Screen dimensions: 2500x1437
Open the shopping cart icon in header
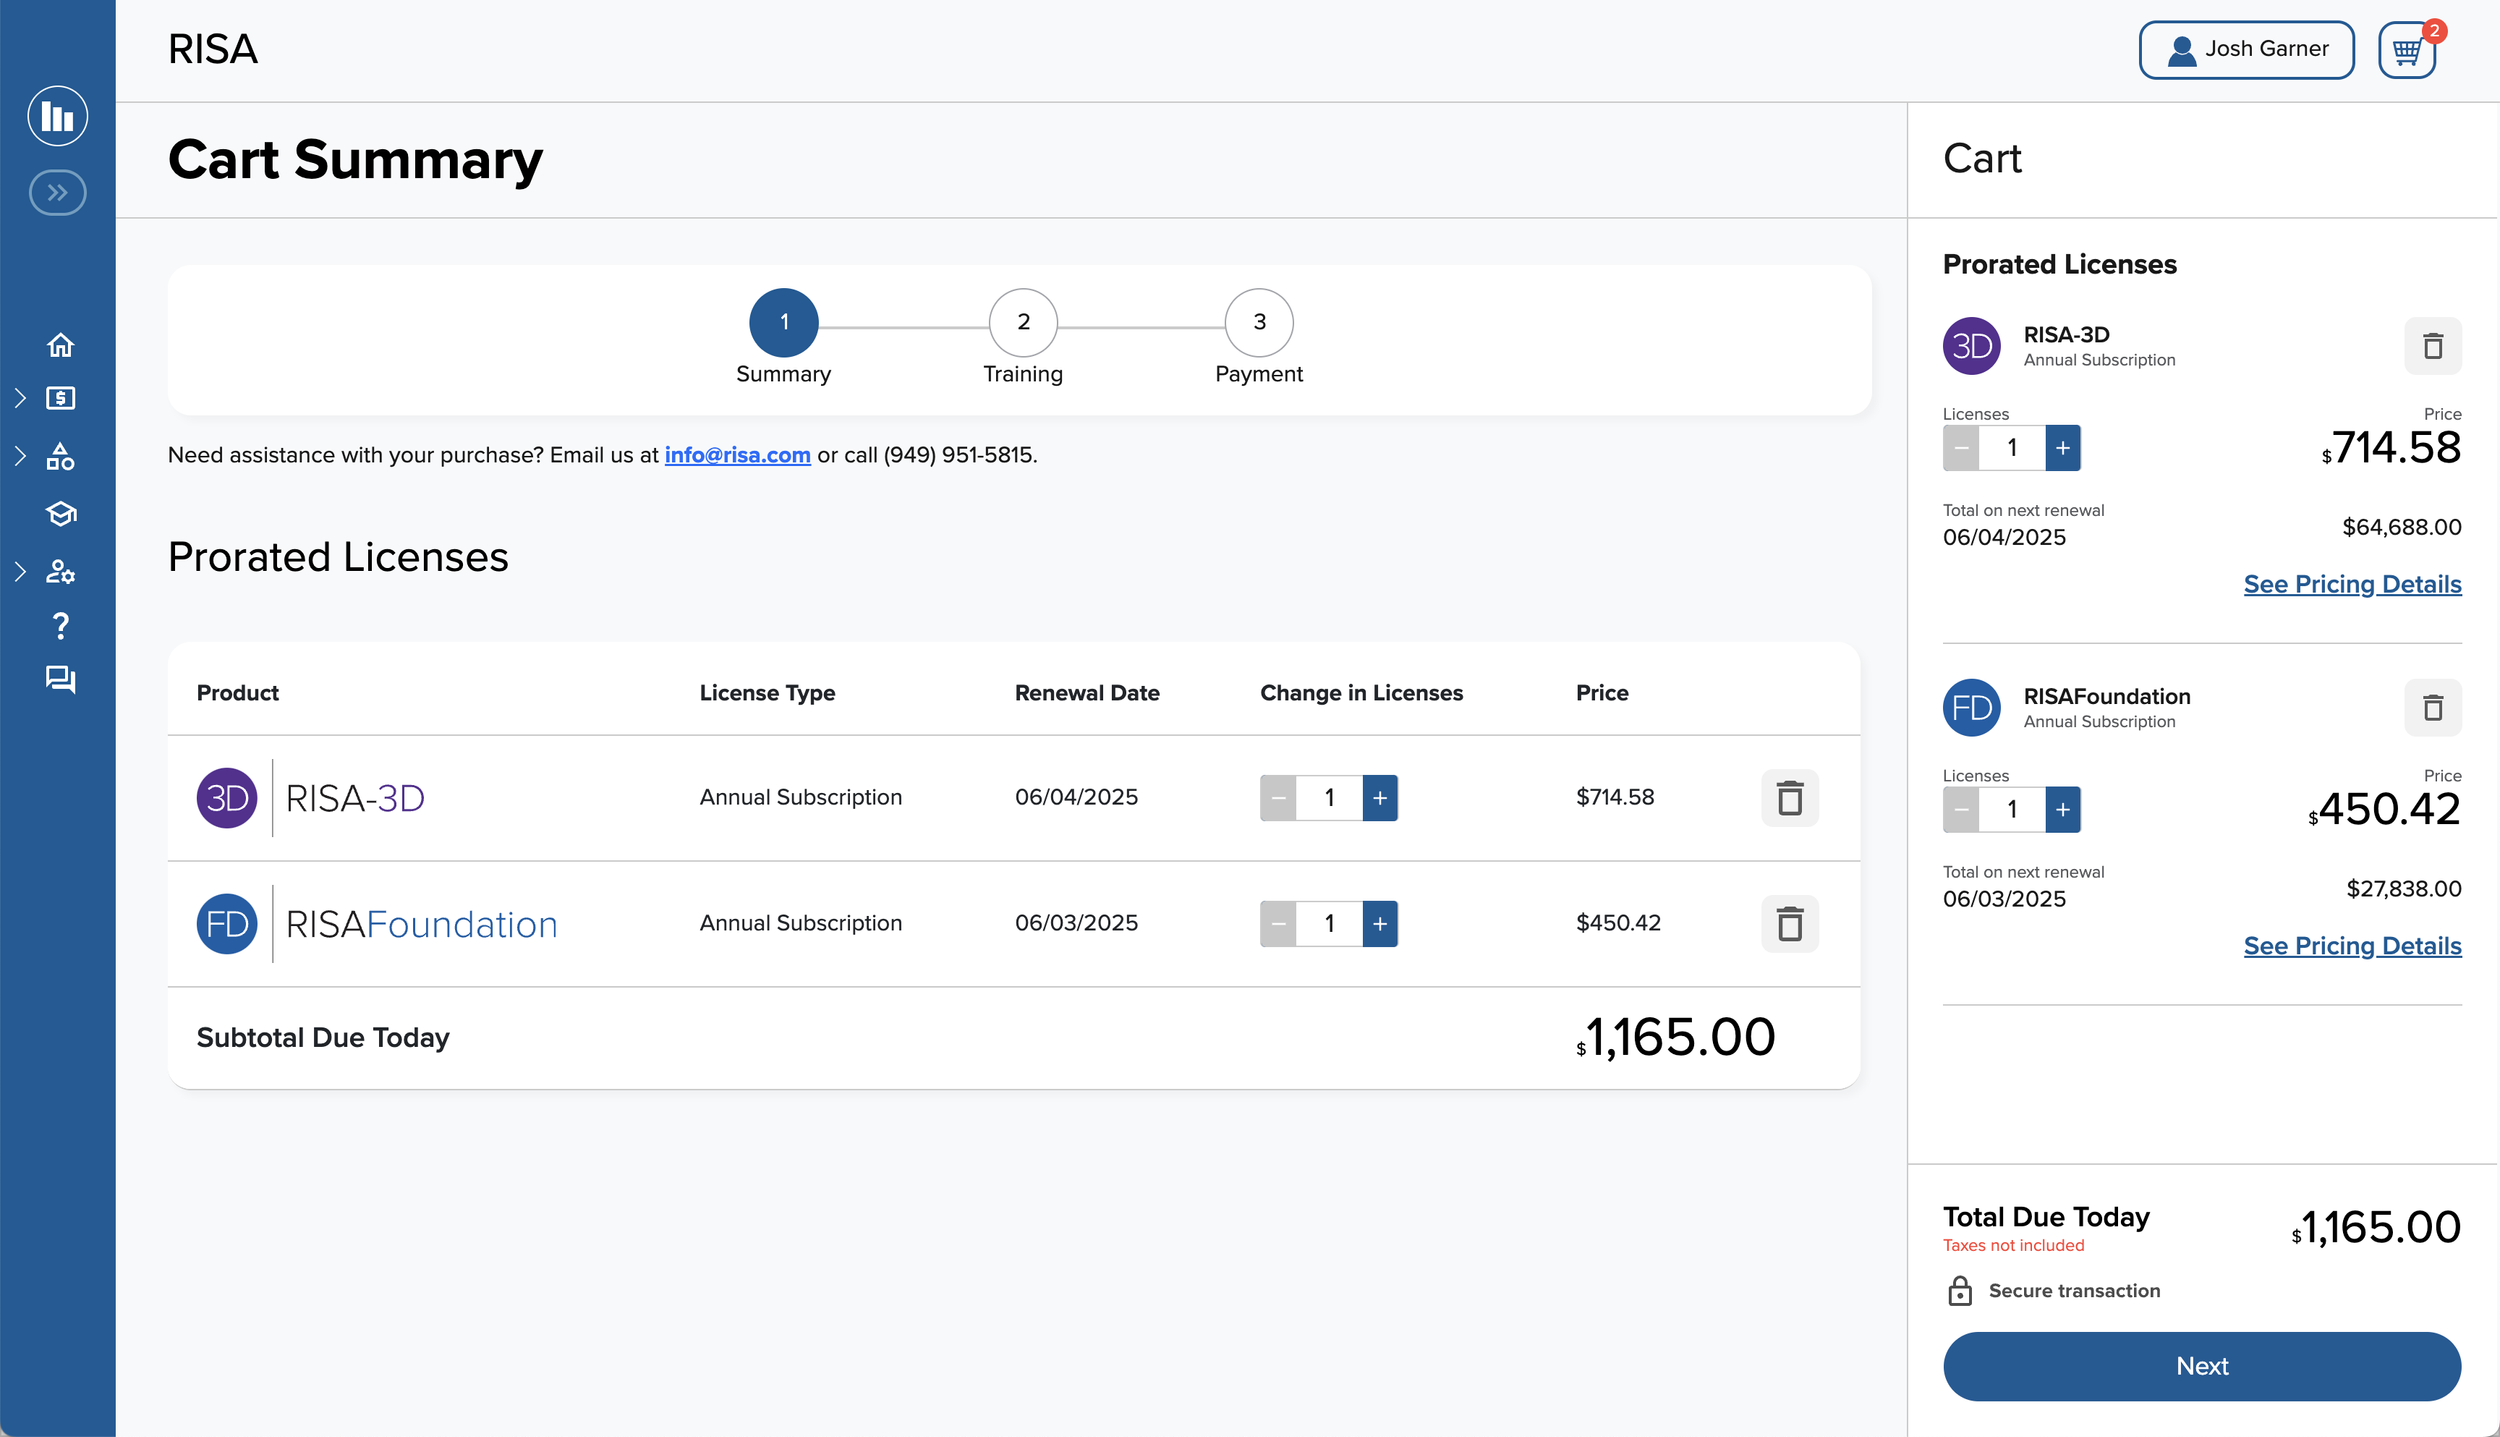tap(2407, 50)
